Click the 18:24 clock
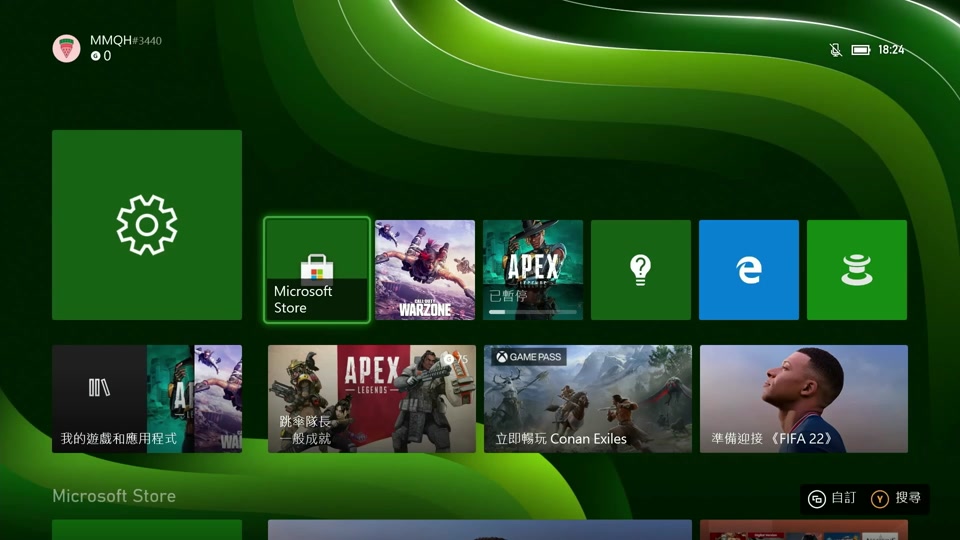Viewport: 960px width, 540px height. click(891, 50)
